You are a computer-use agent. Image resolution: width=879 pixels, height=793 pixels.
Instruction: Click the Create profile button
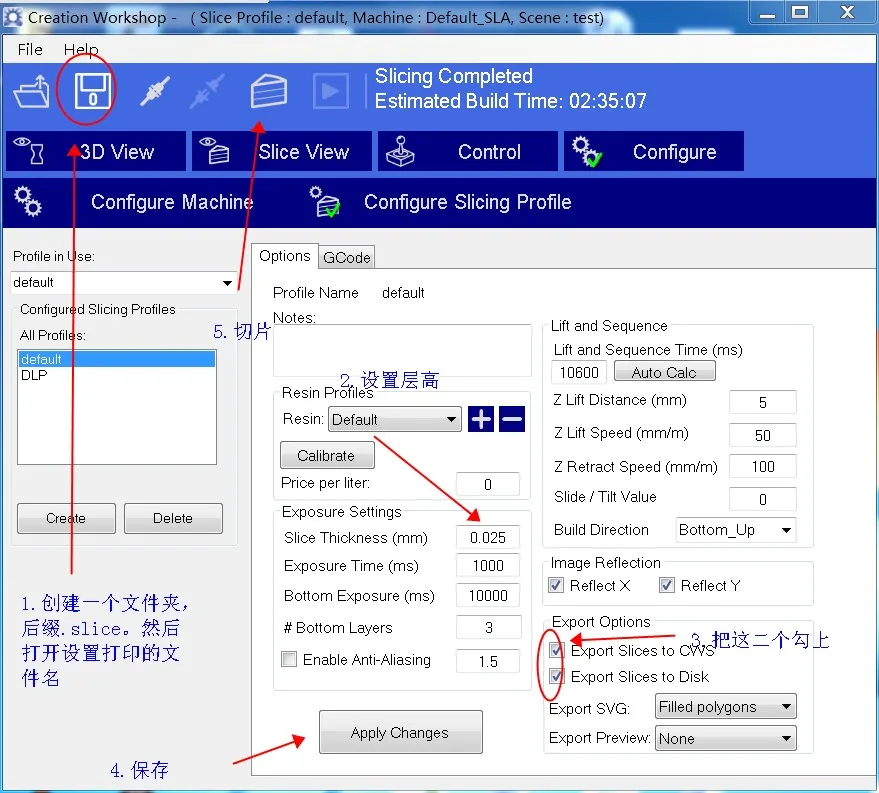coord(66,518)
